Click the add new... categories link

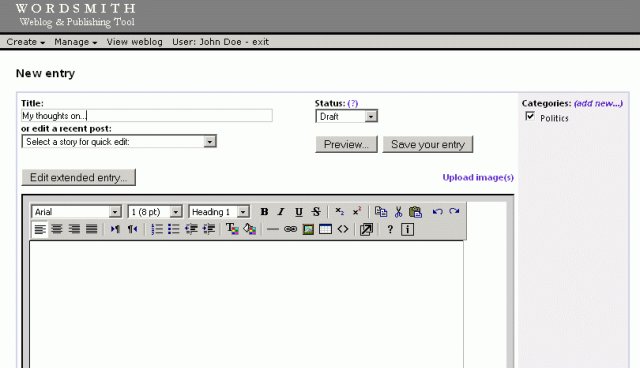(598, 103)
